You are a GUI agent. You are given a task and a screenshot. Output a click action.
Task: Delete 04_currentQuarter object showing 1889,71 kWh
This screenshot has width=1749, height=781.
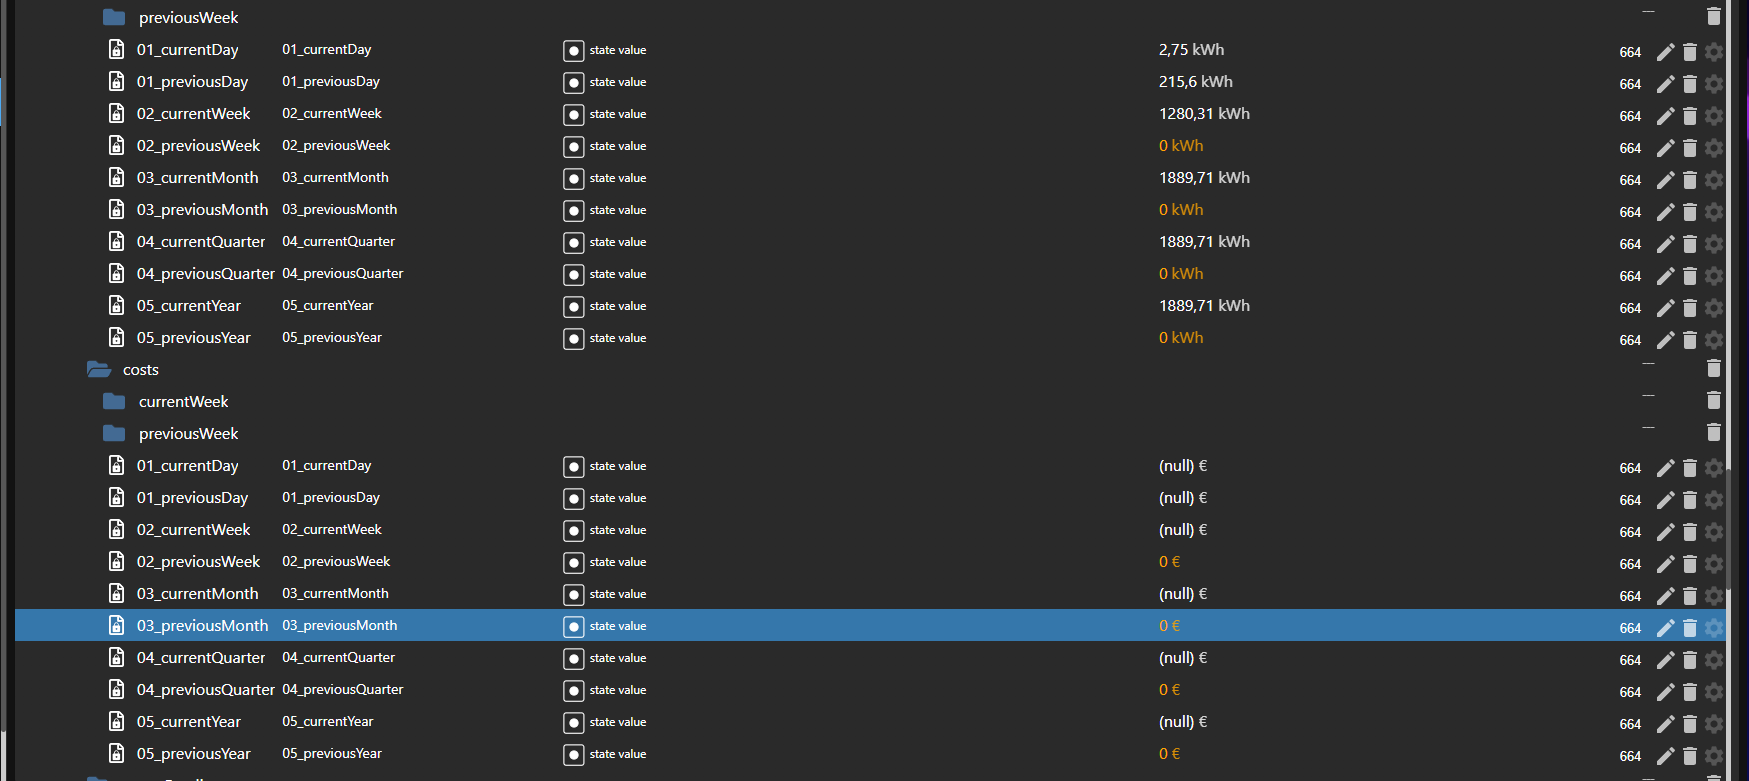pyautogui.click(x=1690, y=244)
